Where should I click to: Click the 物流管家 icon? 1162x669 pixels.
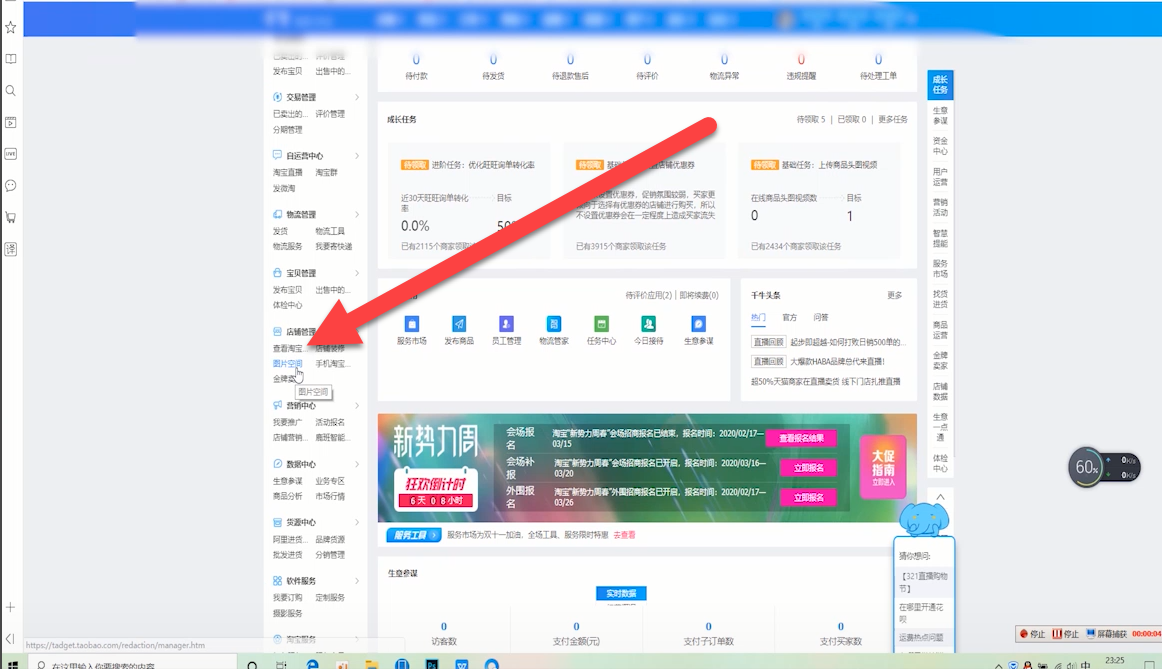[x=553, y=324]
